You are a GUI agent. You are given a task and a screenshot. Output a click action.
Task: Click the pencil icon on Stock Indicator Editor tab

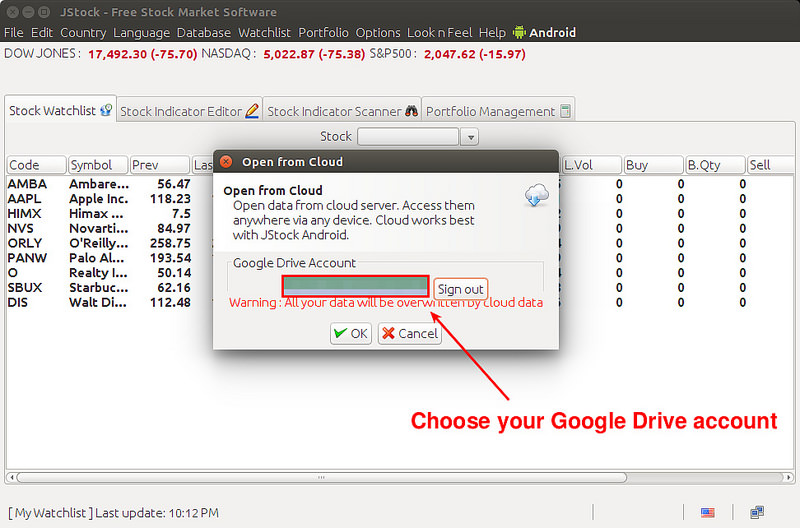[252, 111]
